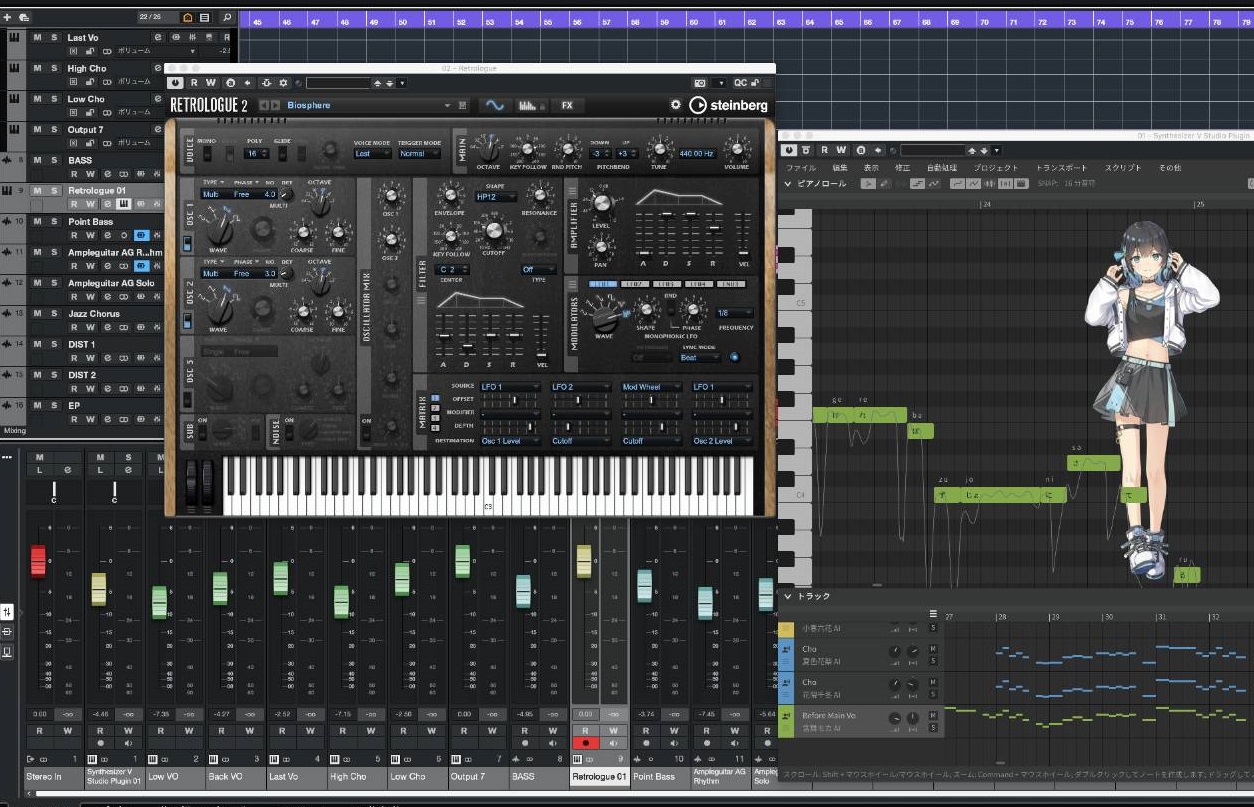Toggle OSC 2 on/off switch
Viewport: 1254px width, 807px height.
[x=188, y=321]
